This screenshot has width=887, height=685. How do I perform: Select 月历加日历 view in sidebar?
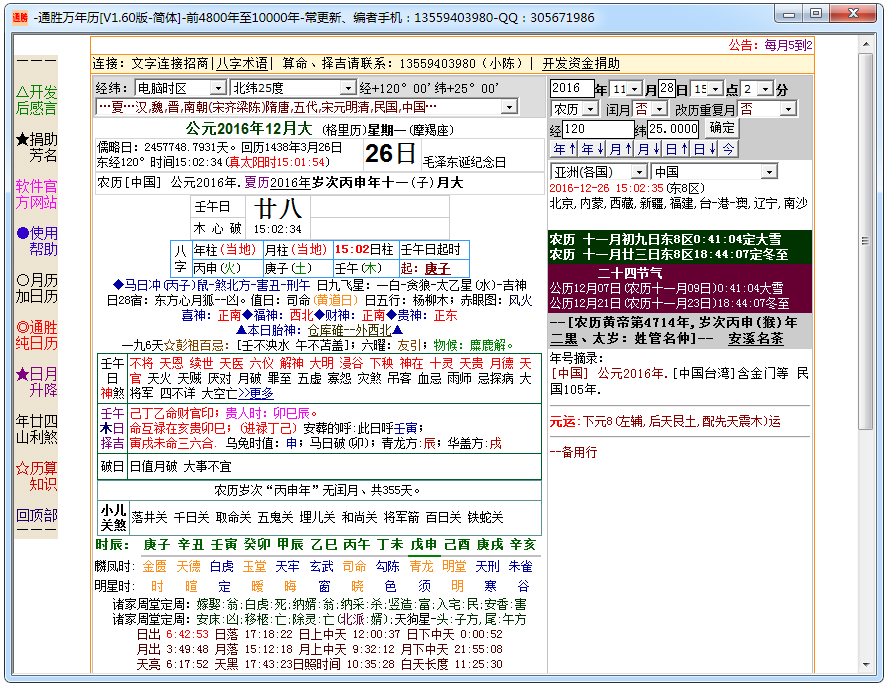(37, 288)
